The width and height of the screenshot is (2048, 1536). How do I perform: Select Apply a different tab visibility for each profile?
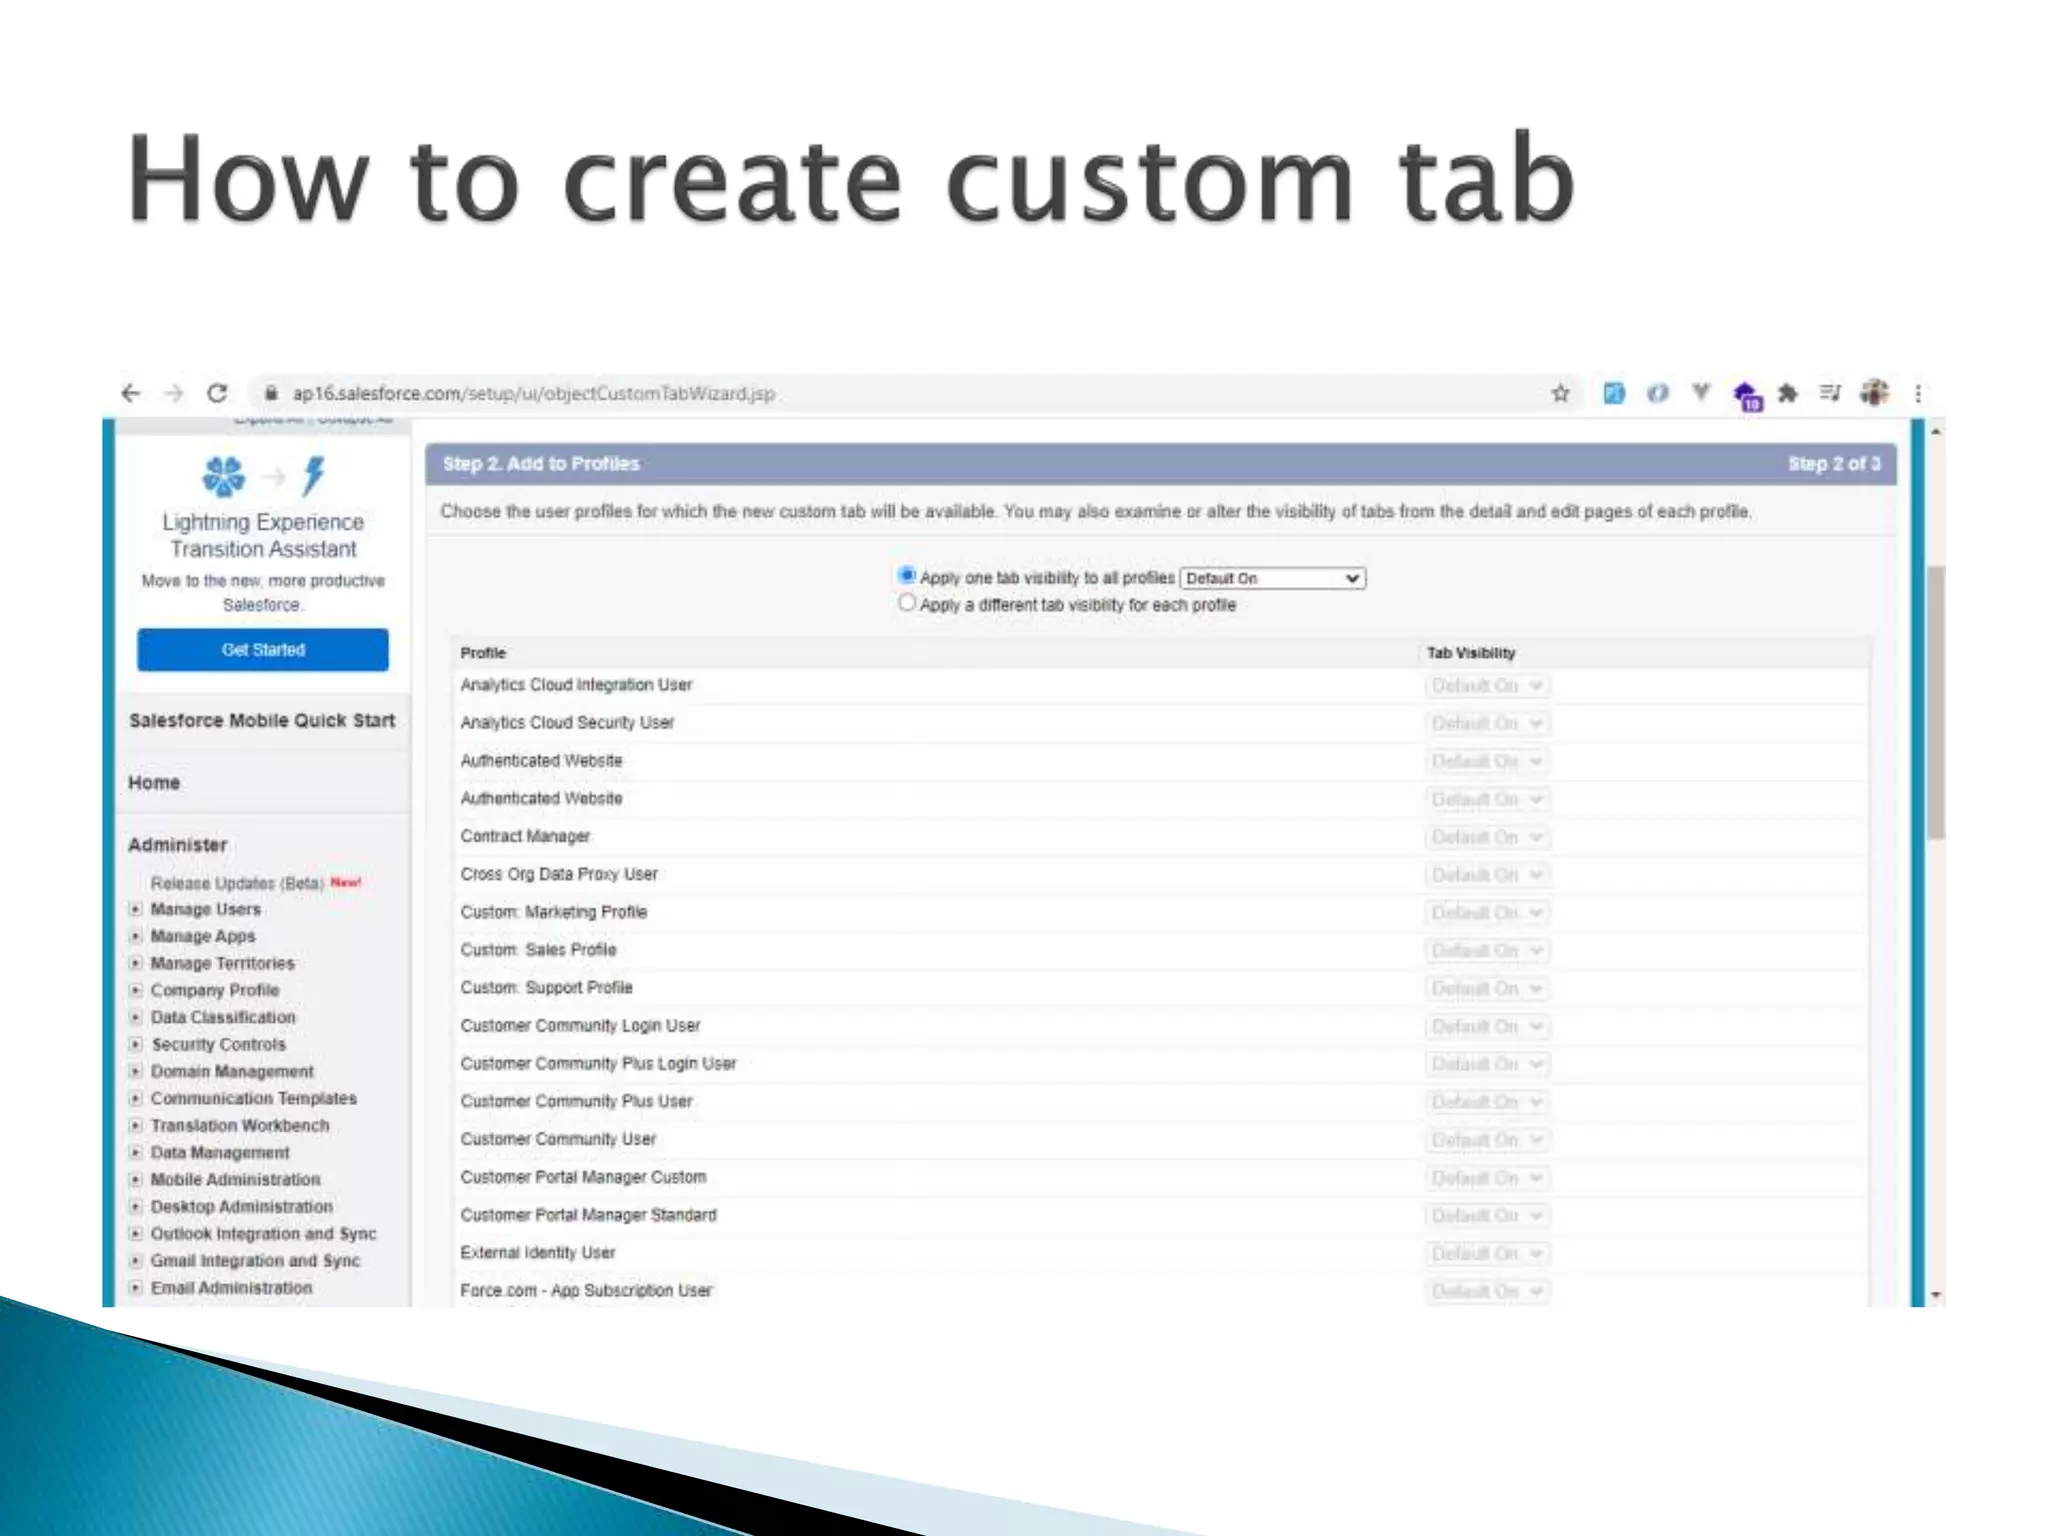tap(907, 603)
